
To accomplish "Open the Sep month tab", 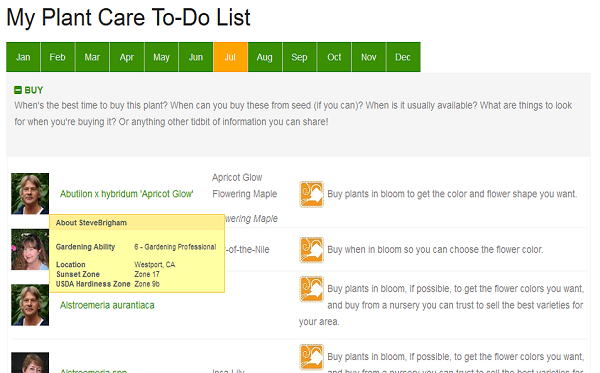I will tap(299, 57).
